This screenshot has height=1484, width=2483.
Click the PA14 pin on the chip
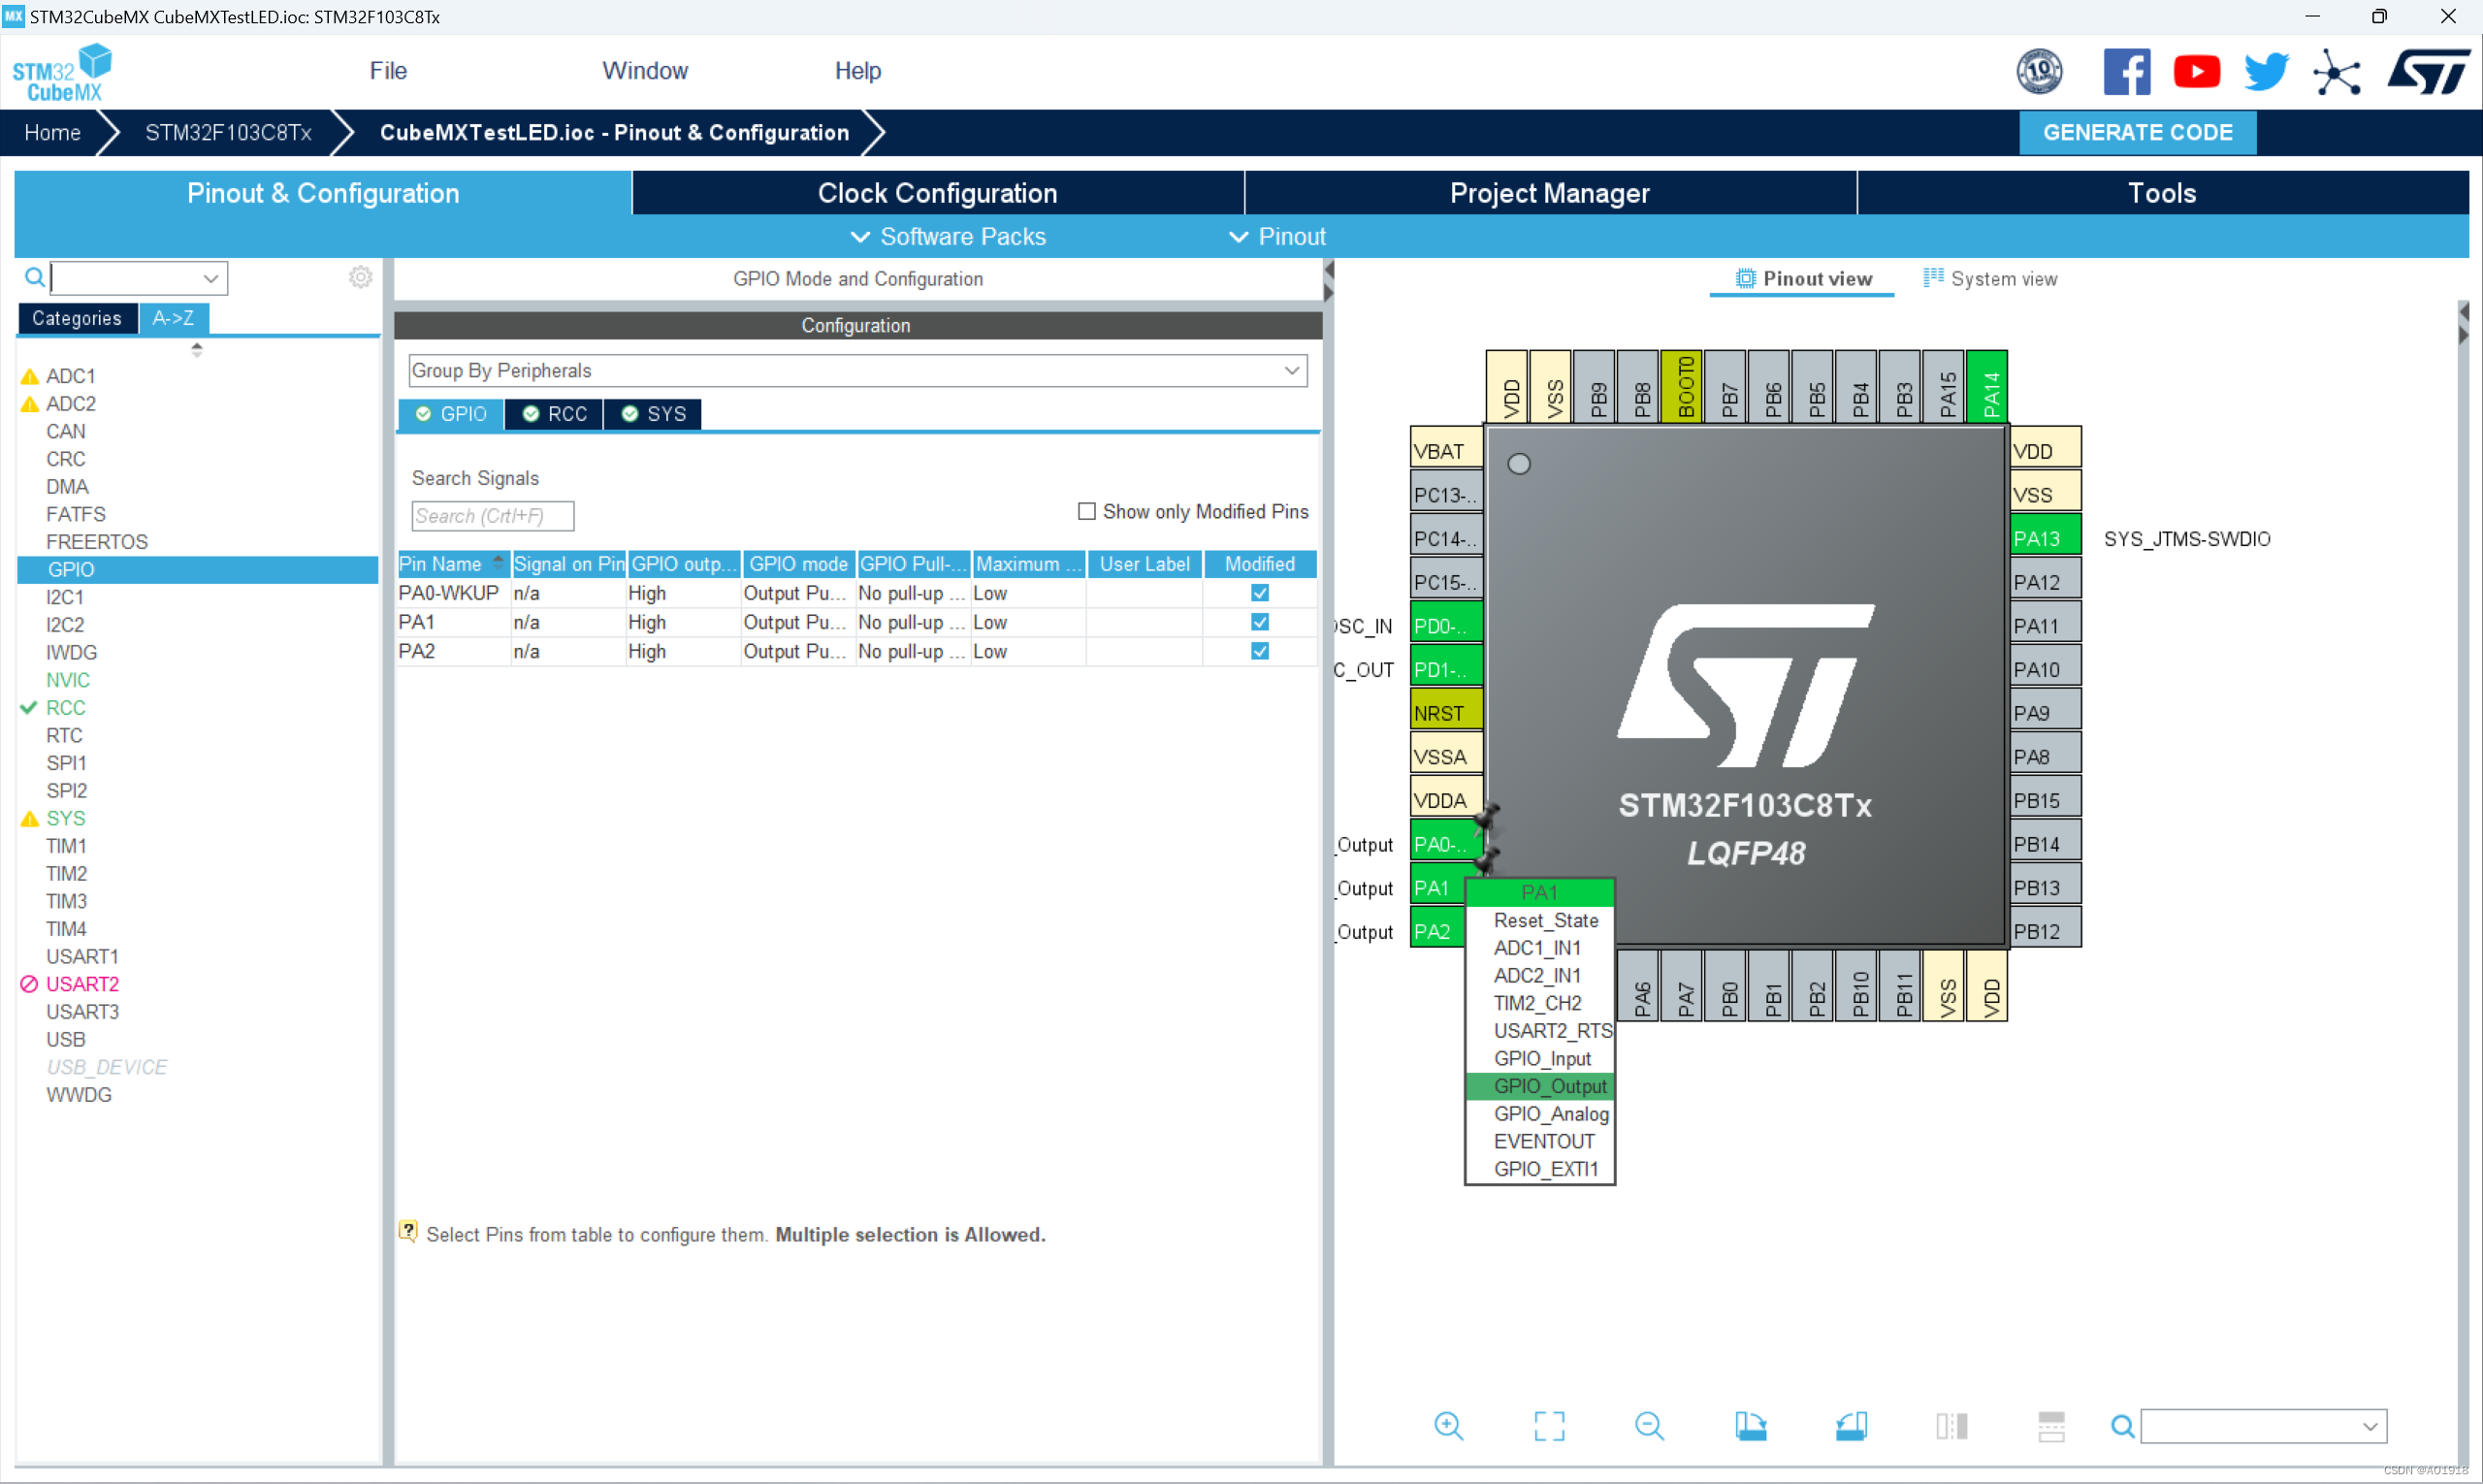[x=1986, y=387]
